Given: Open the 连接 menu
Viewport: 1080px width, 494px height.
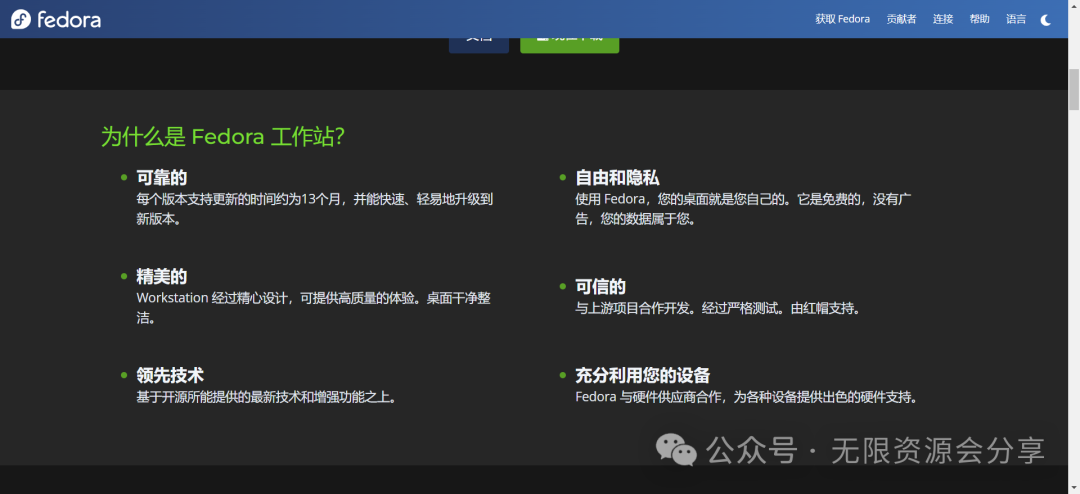Looking at the screenshot, I should [943, 19].
